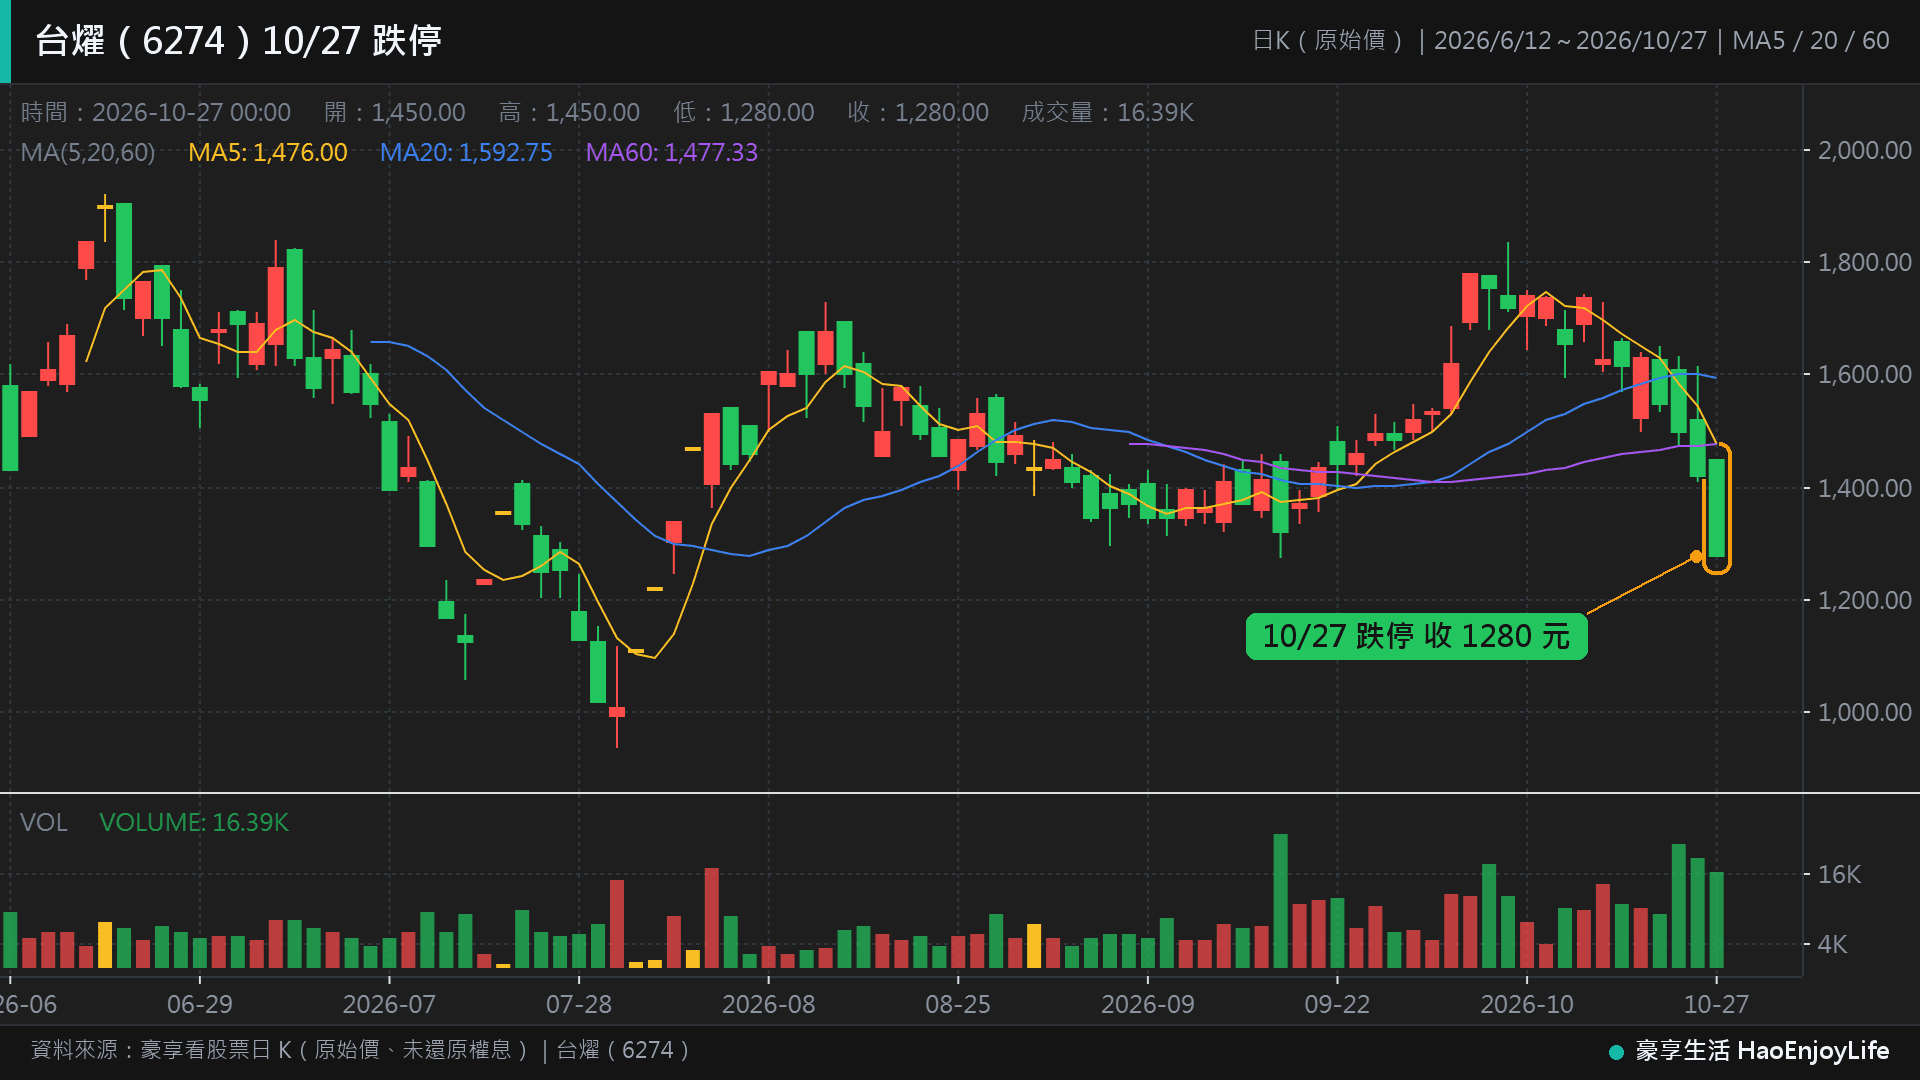Screen dimensions: 1920x1080
Task: Click the 成交量：16.39K readout
Action: tap(1108, 112)
